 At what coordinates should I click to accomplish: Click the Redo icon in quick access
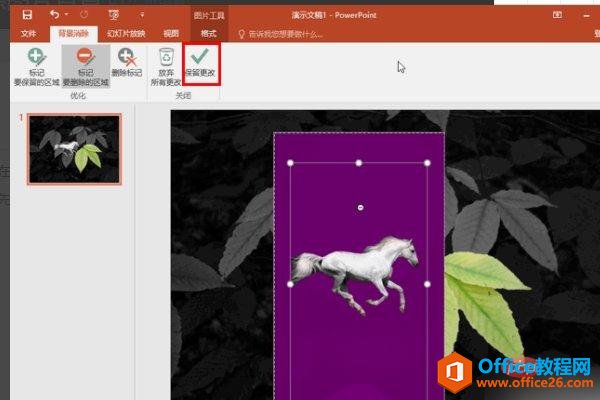pyautogui.click(x=81, y=15)
